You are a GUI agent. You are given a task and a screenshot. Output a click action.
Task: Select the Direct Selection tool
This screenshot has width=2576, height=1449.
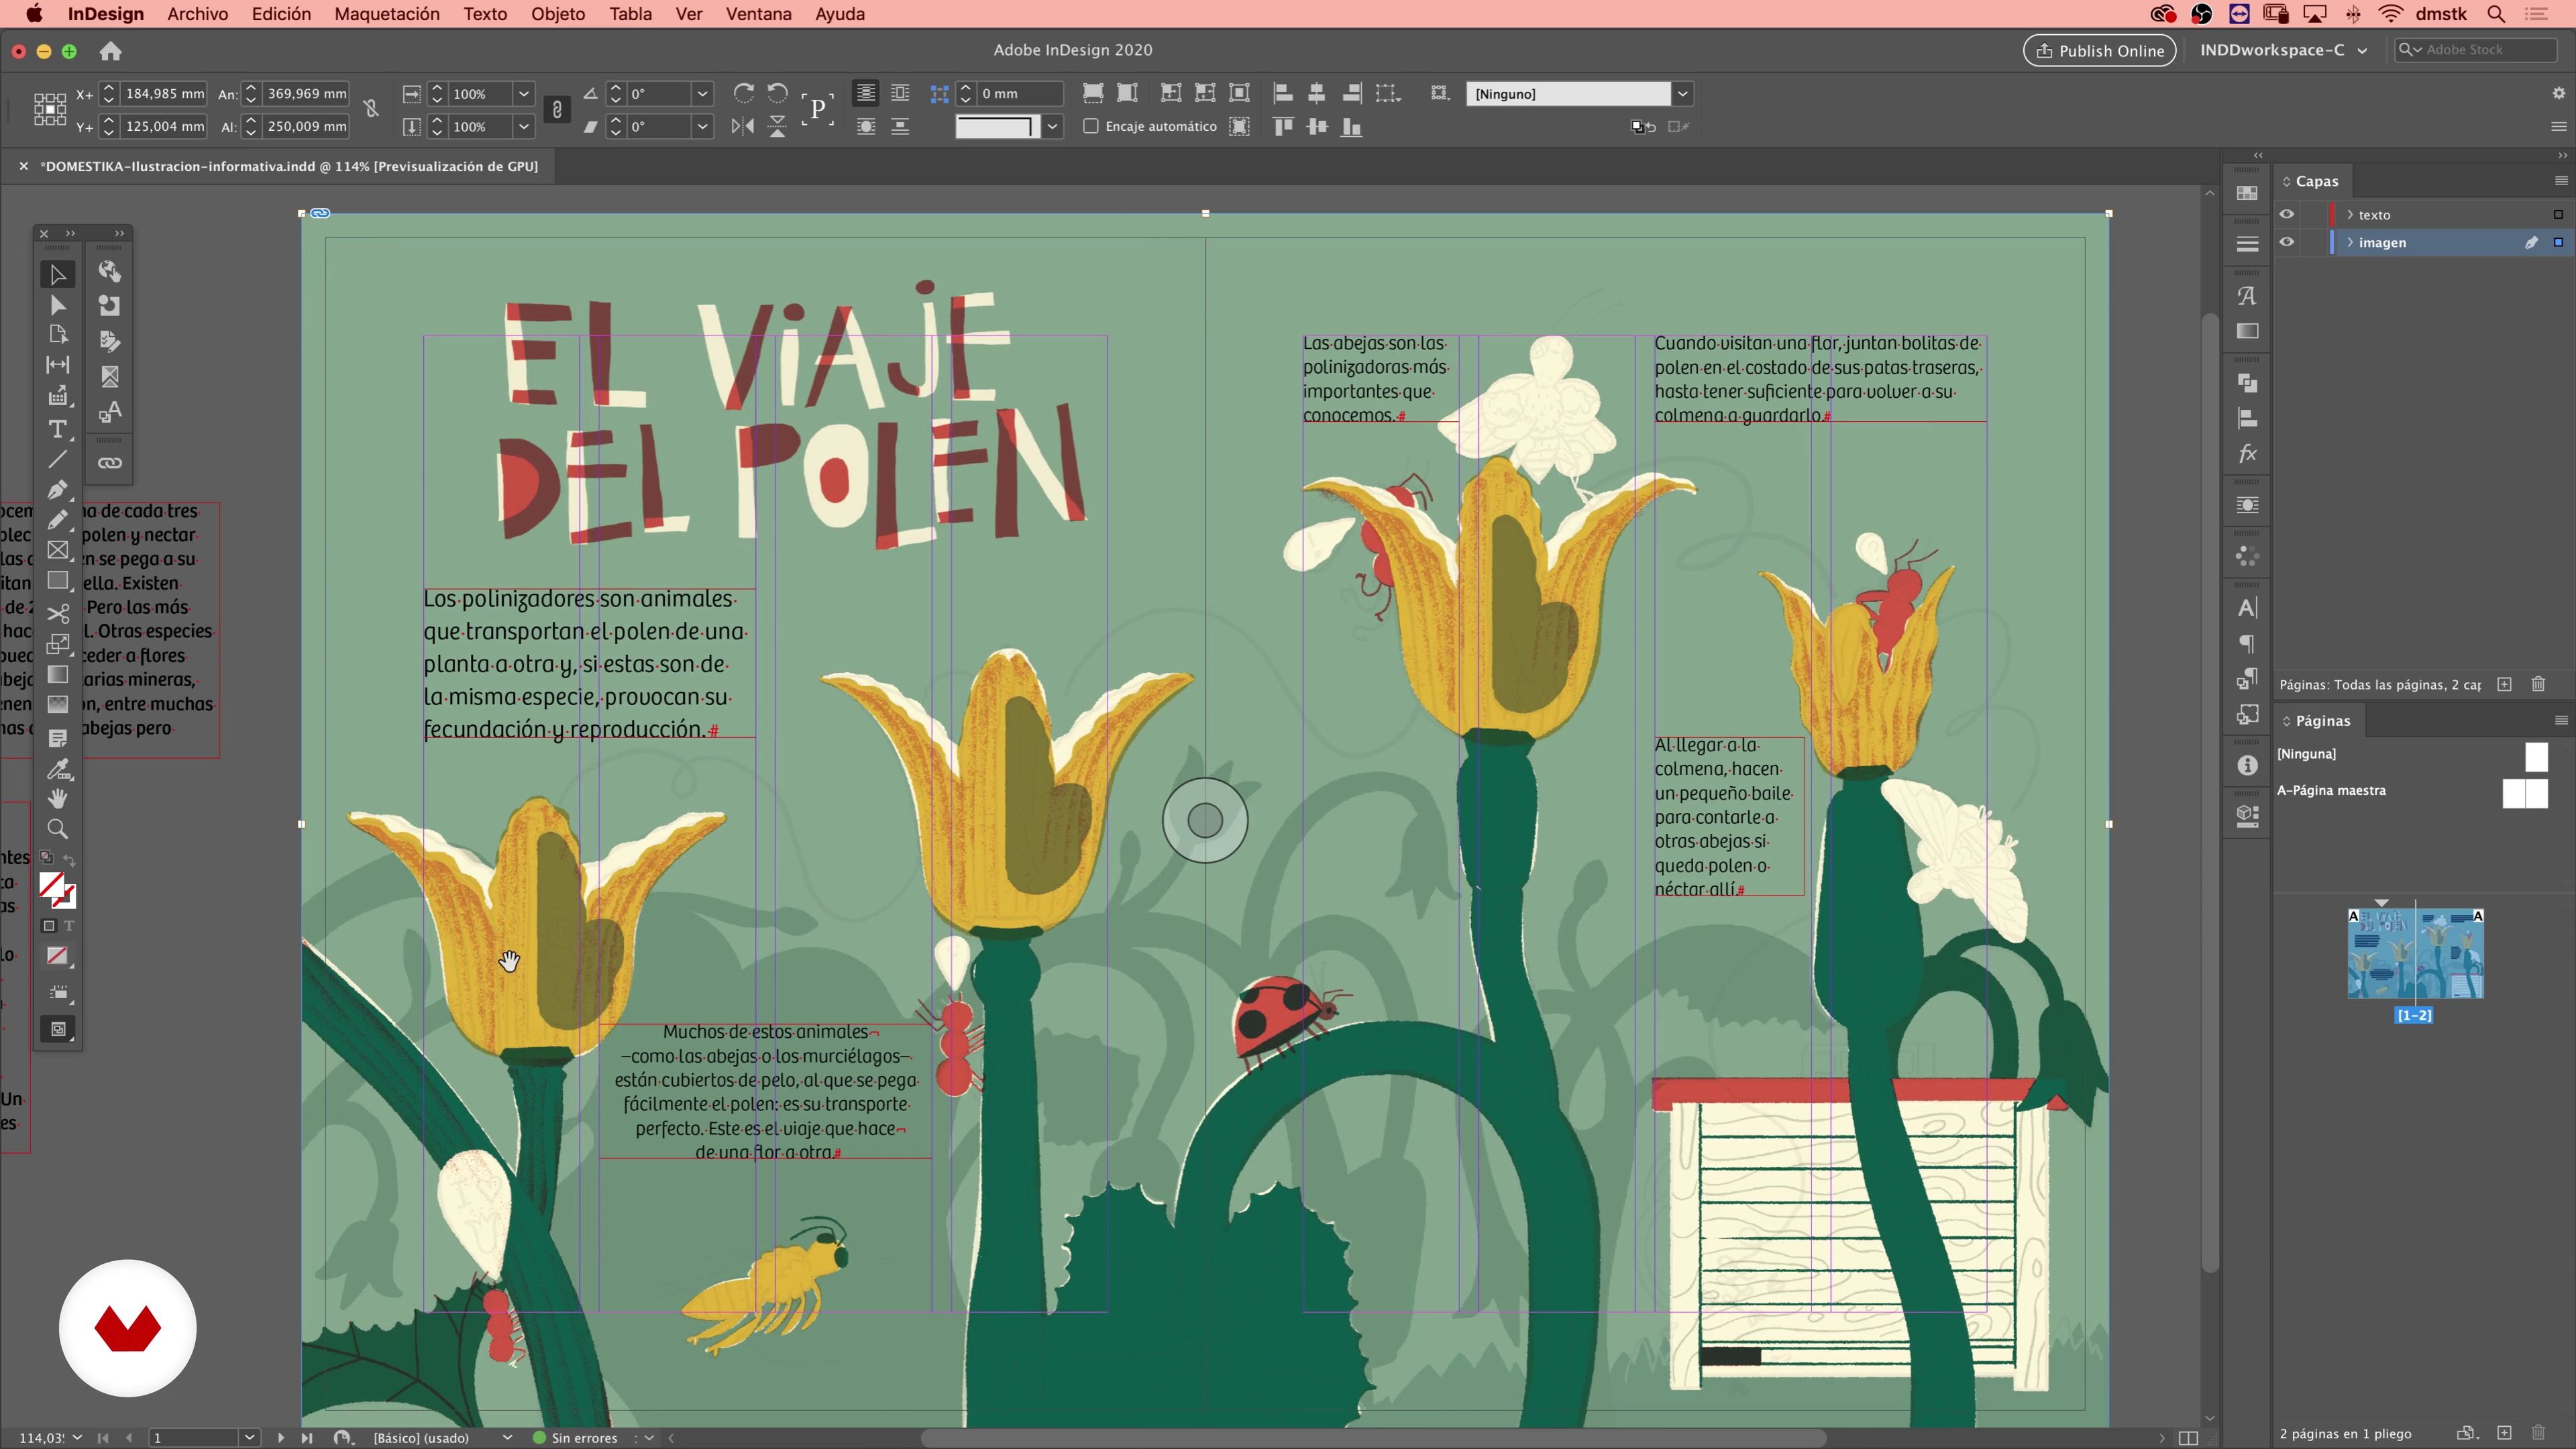coord(57,305)
